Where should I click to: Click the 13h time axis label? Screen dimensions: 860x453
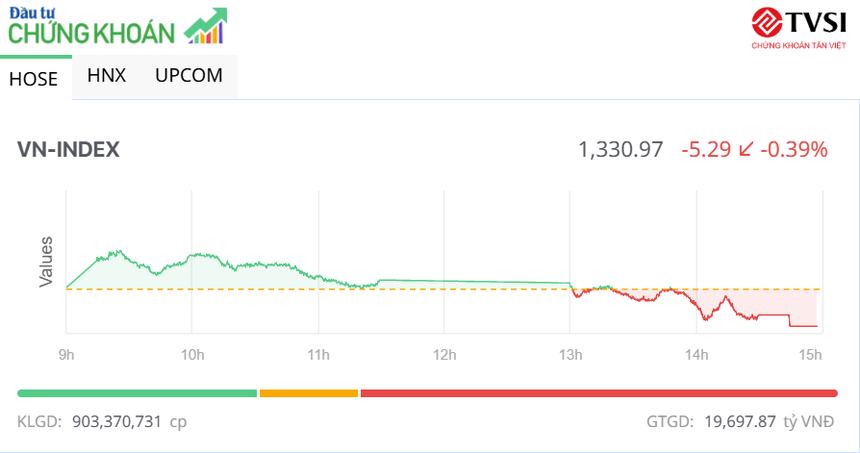click(570, 354)
